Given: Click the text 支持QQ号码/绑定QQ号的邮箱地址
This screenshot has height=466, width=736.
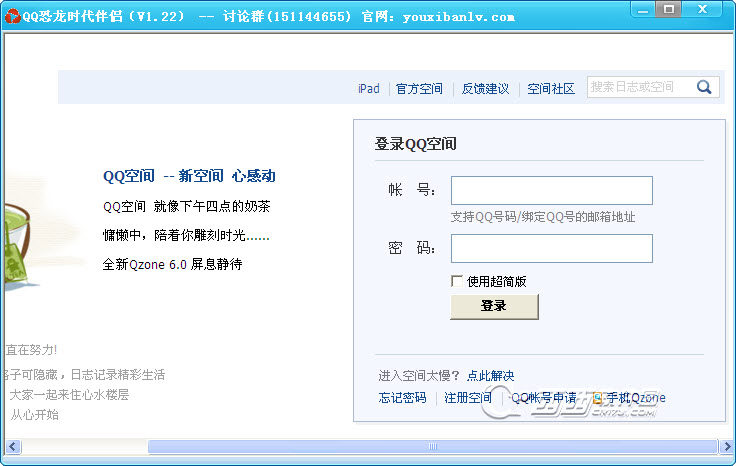Looking at the screenshot, I should [x=543, y=217].
